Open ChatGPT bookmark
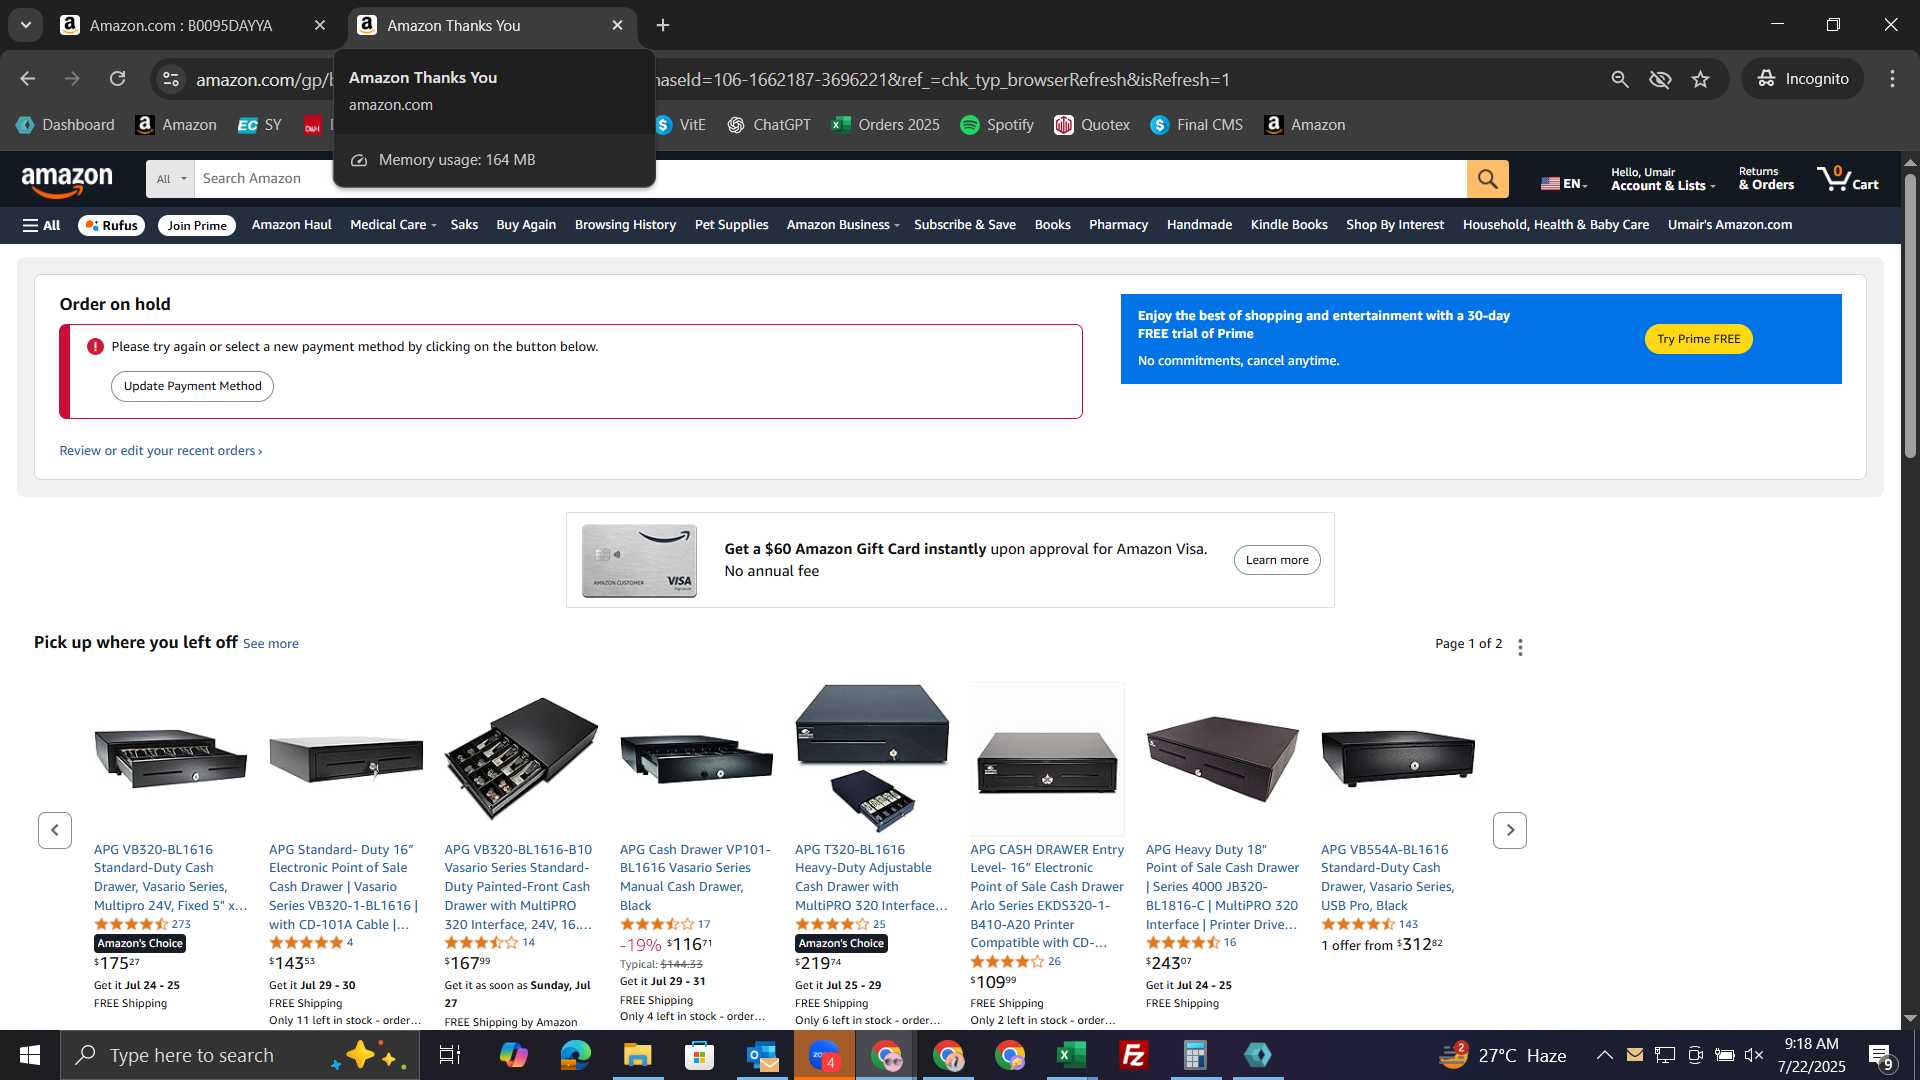This screenshot has height=1080, width=1920. pos(768,125)
